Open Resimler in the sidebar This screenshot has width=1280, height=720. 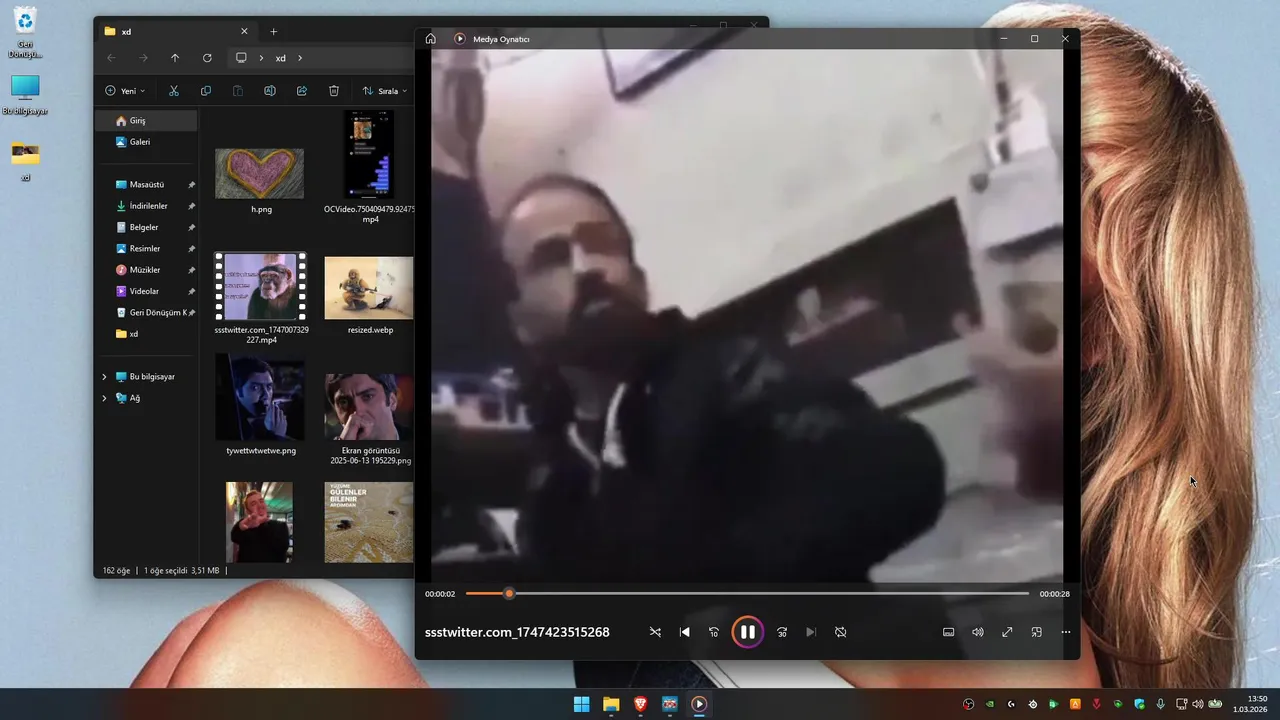(x=147, y=249)
